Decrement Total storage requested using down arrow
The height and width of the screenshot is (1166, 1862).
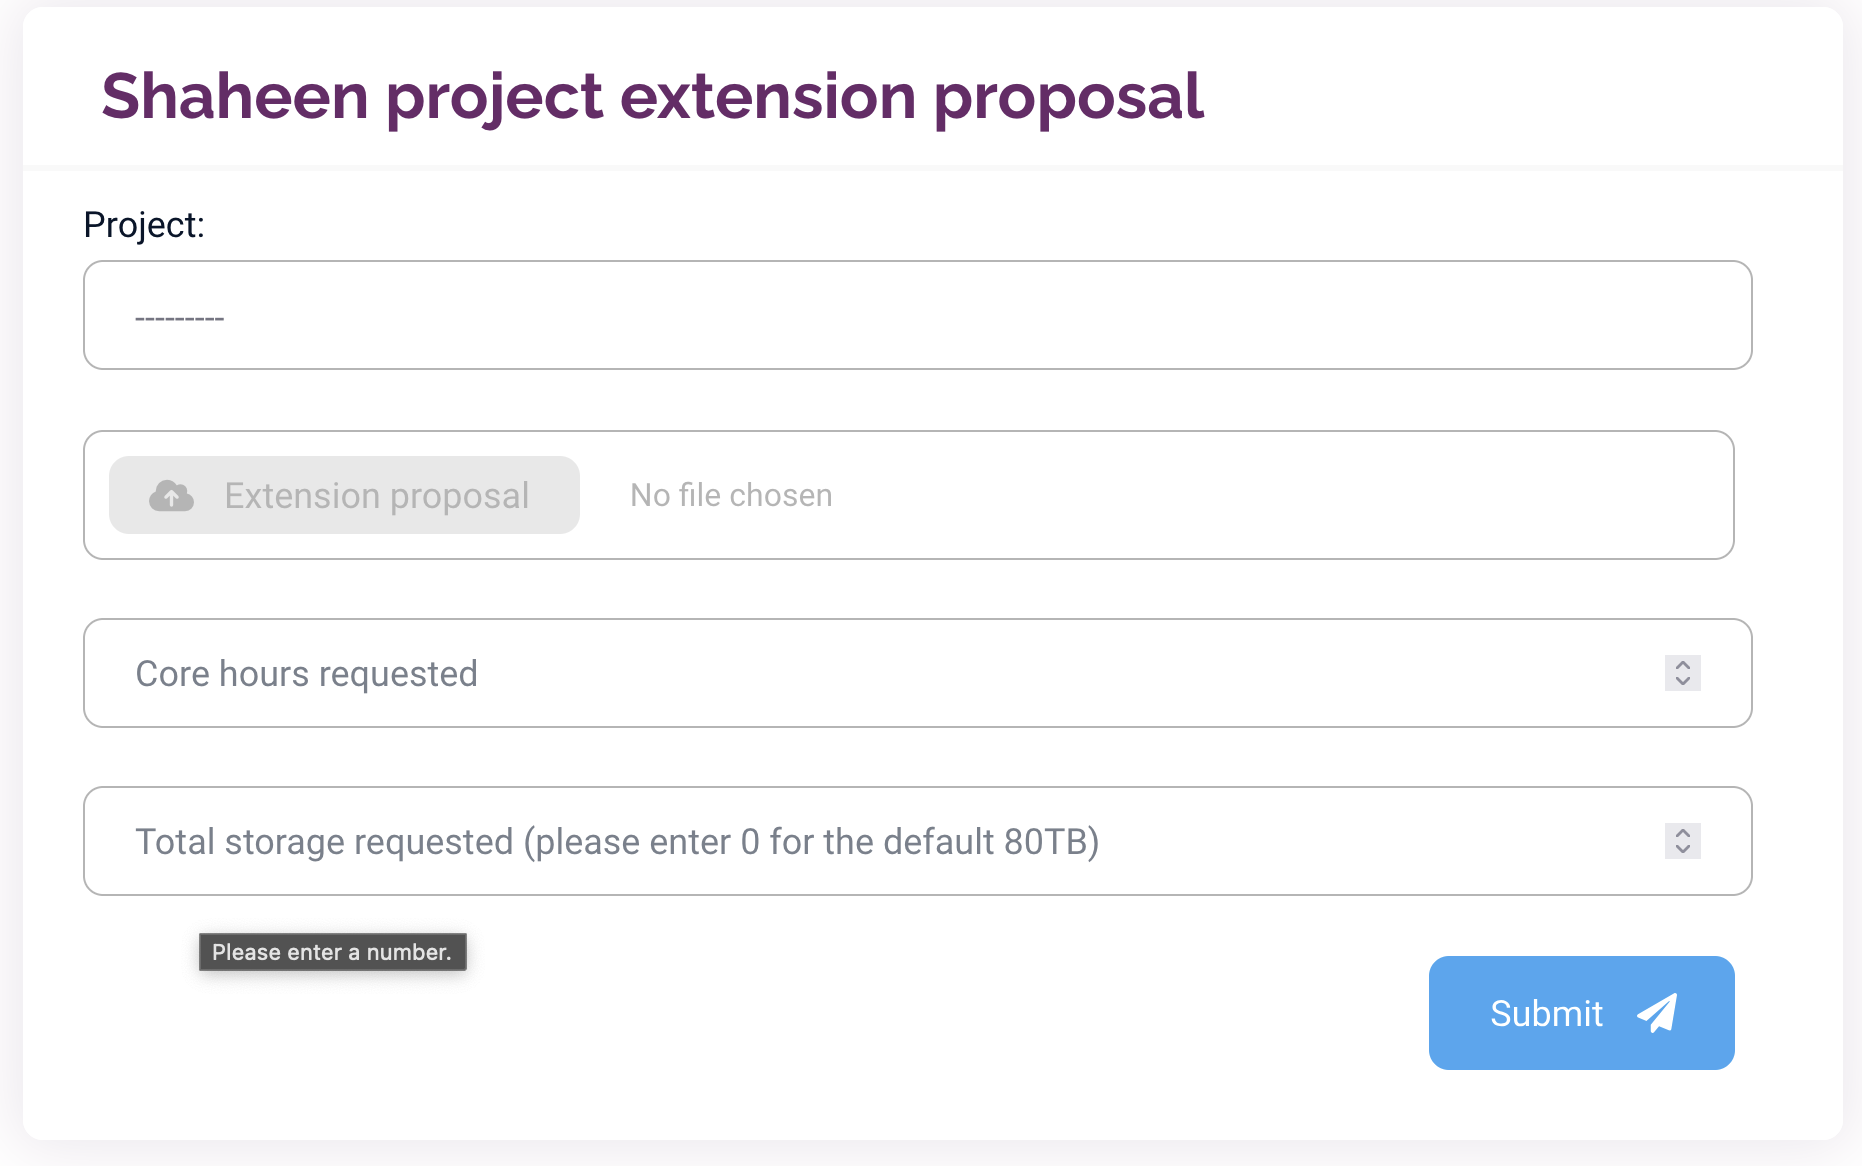click(x=1683, y=849)
